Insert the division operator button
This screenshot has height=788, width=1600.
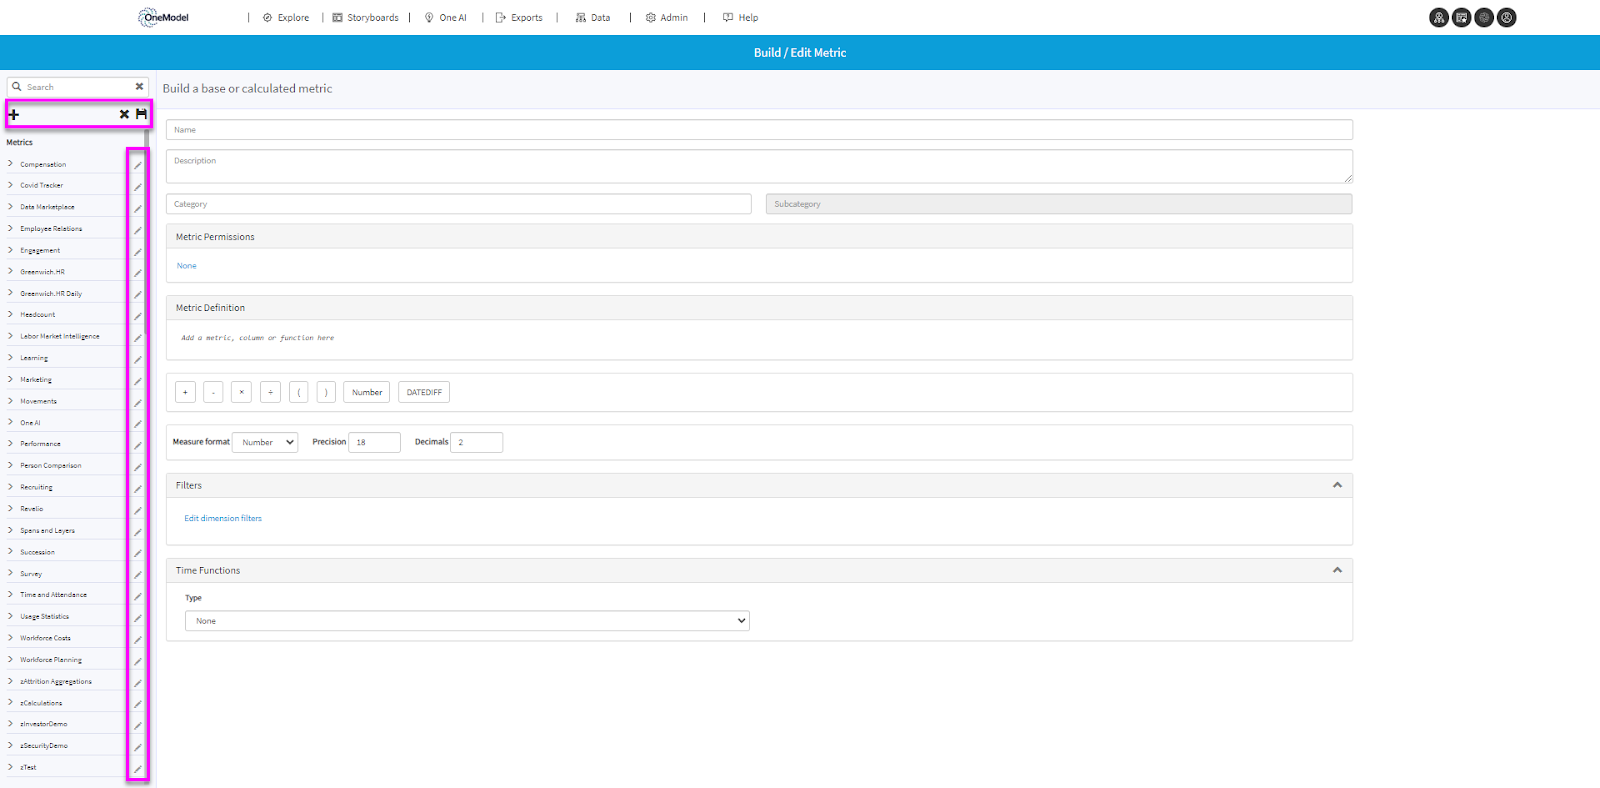[x=270, y=392]
